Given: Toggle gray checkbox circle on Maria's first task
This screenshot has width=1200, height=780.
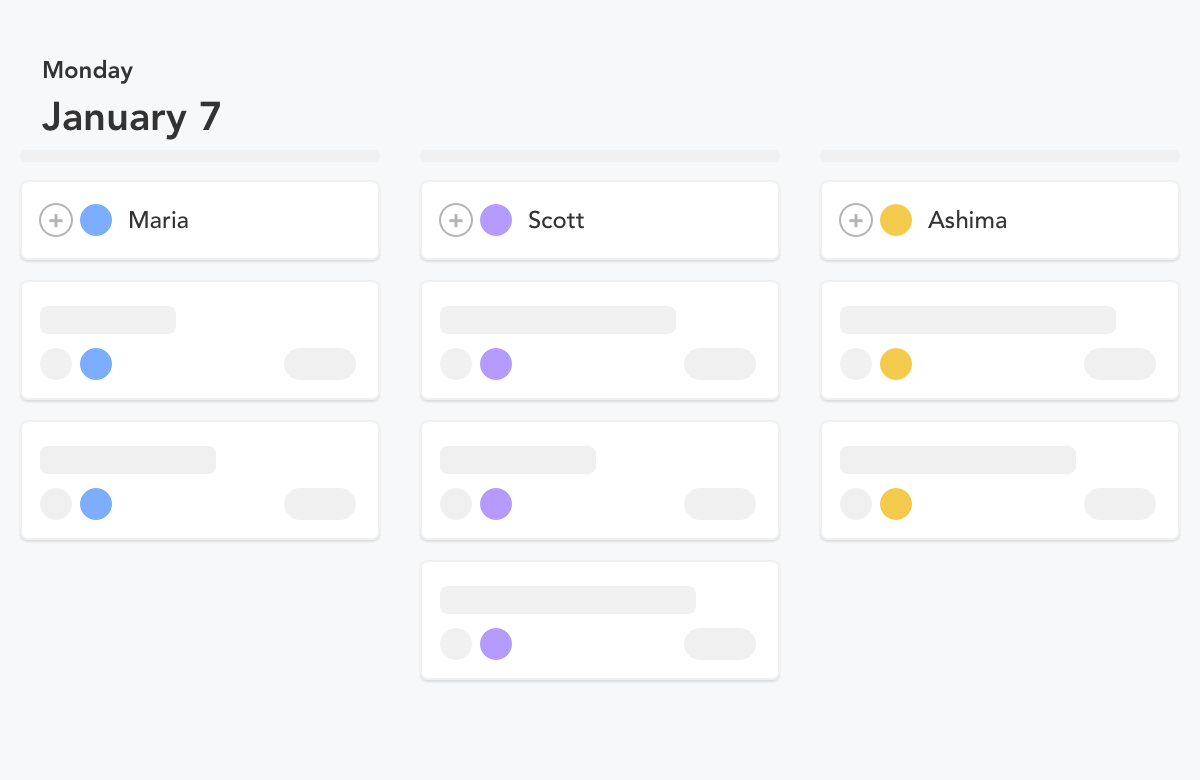Looking at the screenshot, I should (56, 364).
